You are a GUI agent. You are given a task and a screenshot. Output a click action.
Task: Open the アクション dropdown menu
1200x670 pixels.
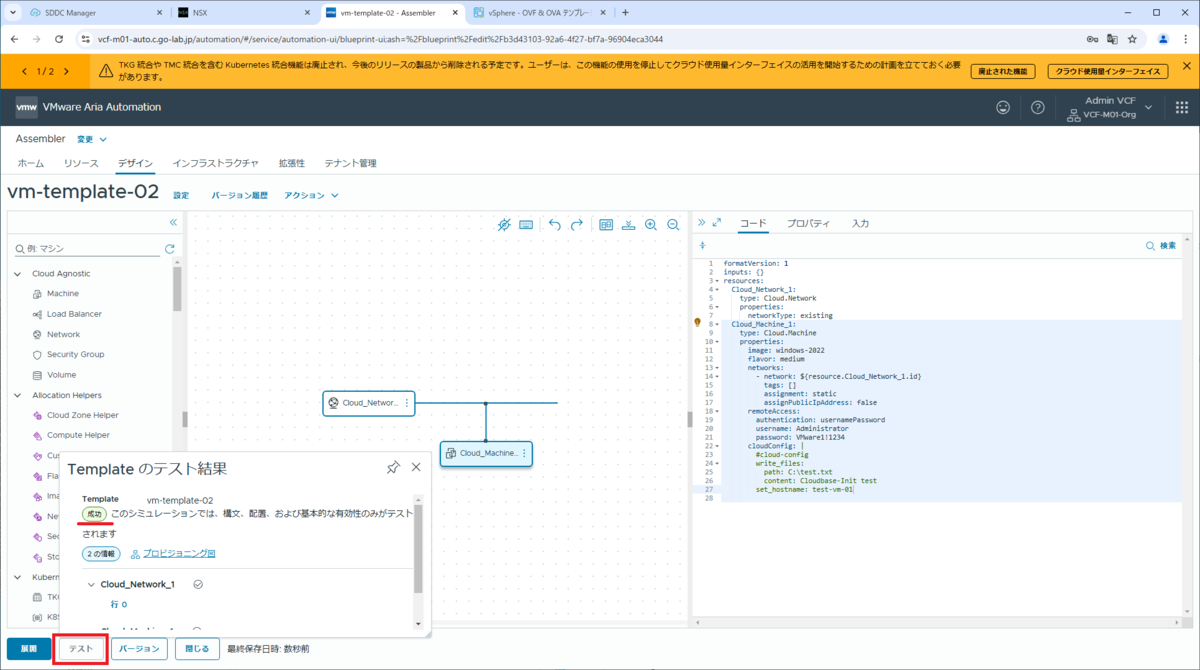point(311,195)
